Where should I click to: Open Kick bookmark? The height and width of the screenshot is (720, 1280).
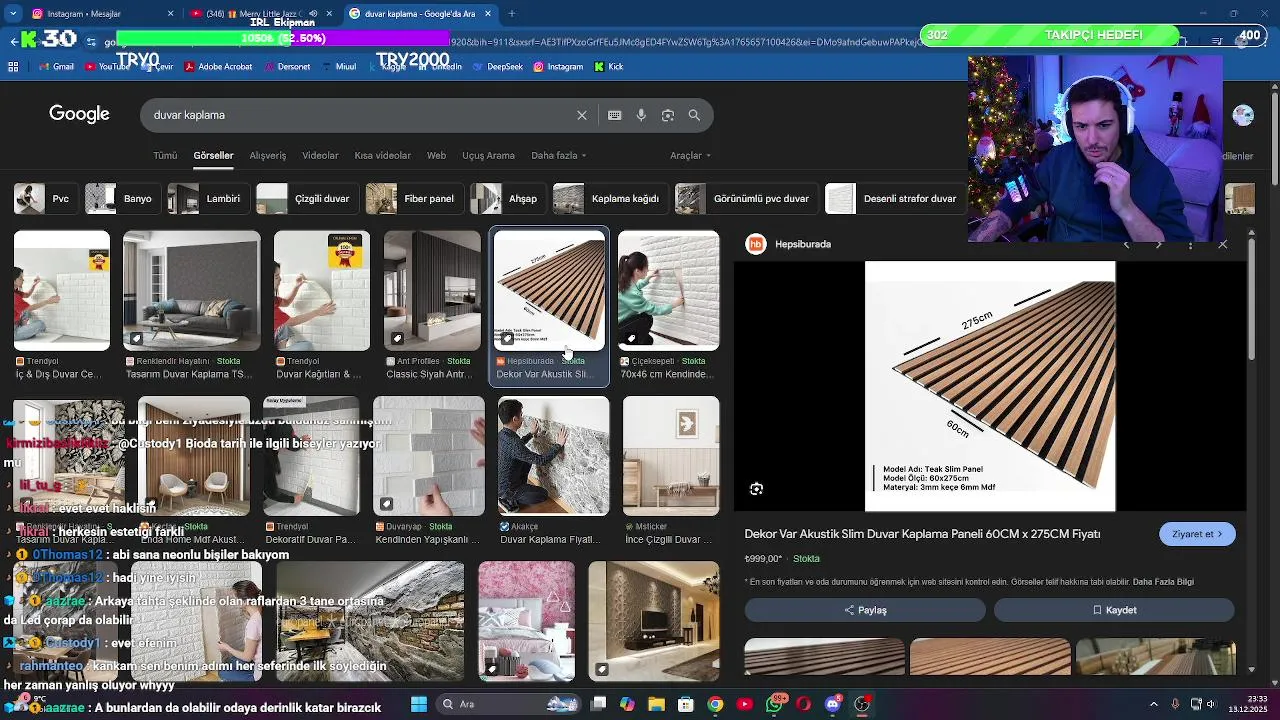(x=609, y=67)
